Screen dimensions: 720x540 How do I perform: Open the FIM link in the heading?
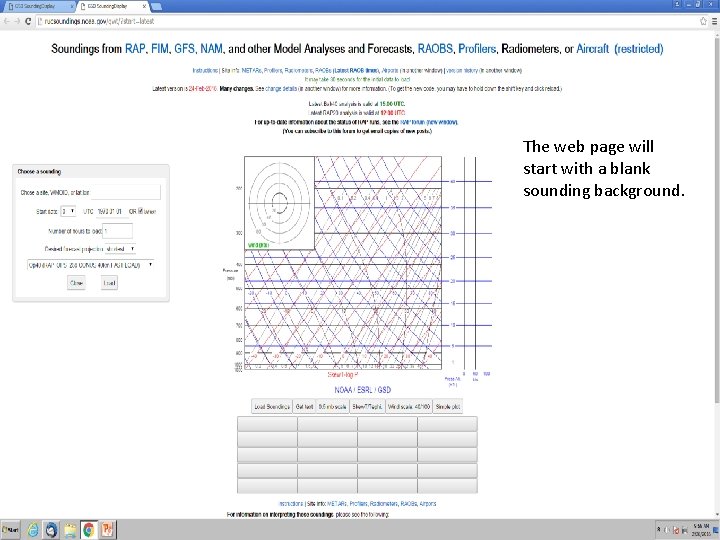(x=160, y=49)
